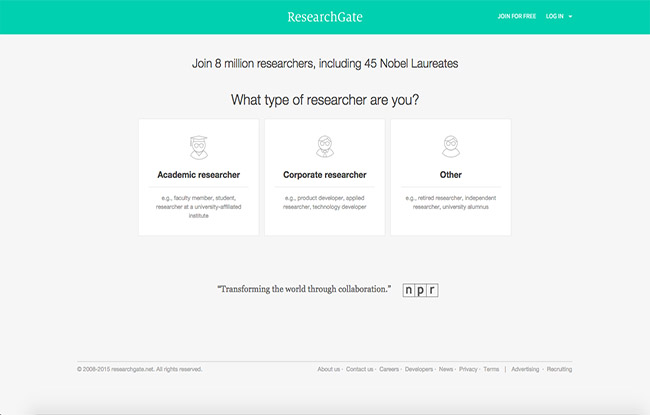The width and height of the screenshot is (650, 415).
Task: Click the Join for Free link
Action: 517,16
